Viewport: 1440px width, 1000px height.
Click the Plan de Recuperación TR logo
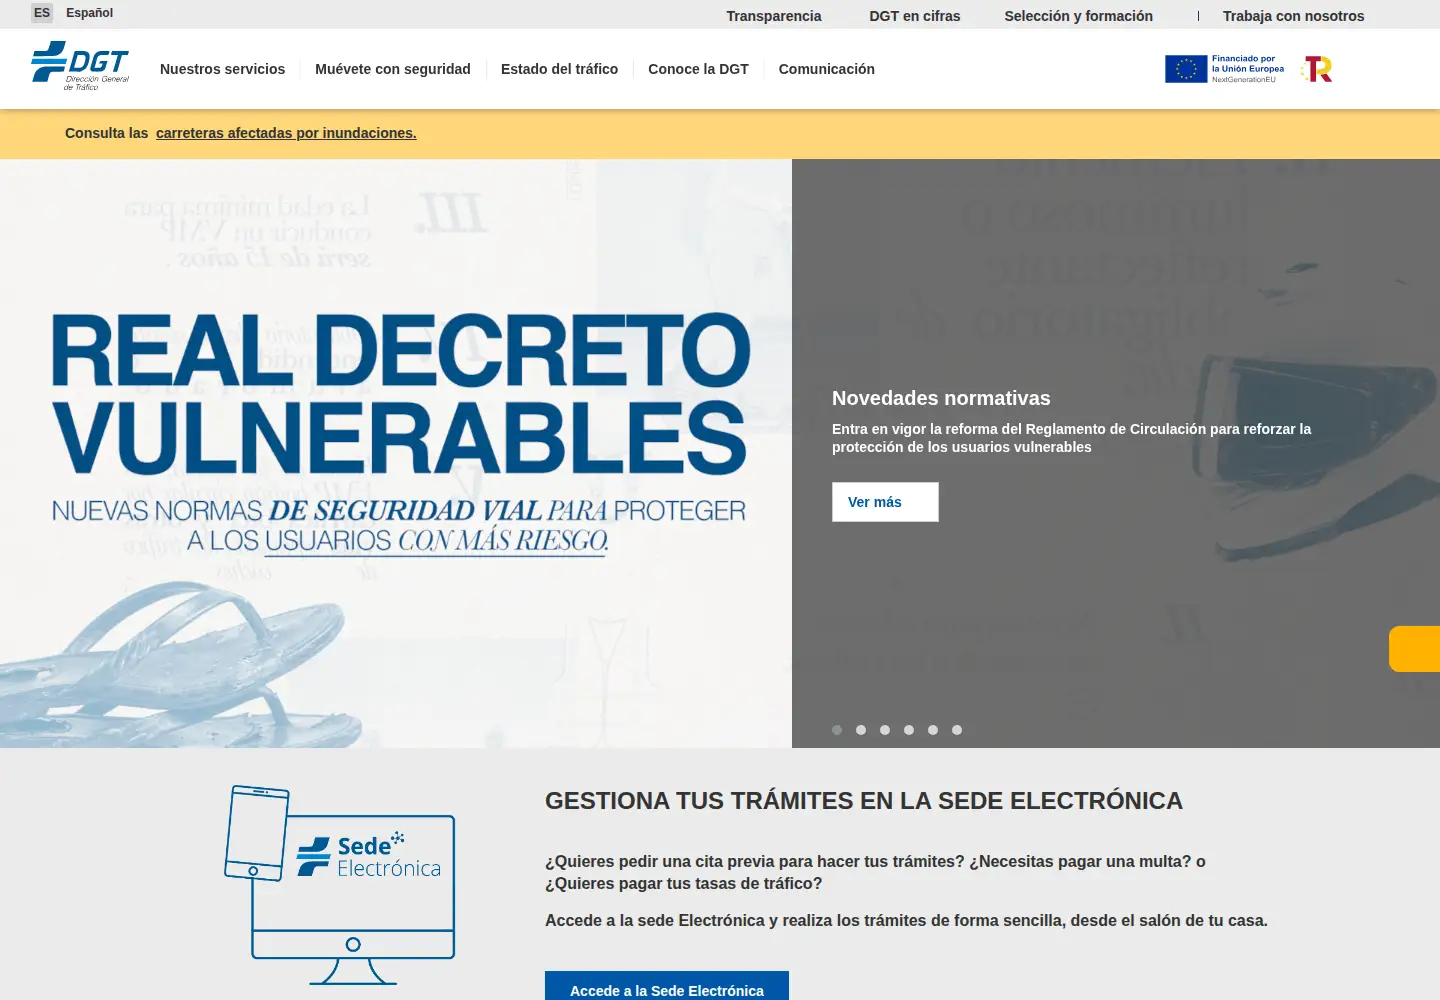1317,69
